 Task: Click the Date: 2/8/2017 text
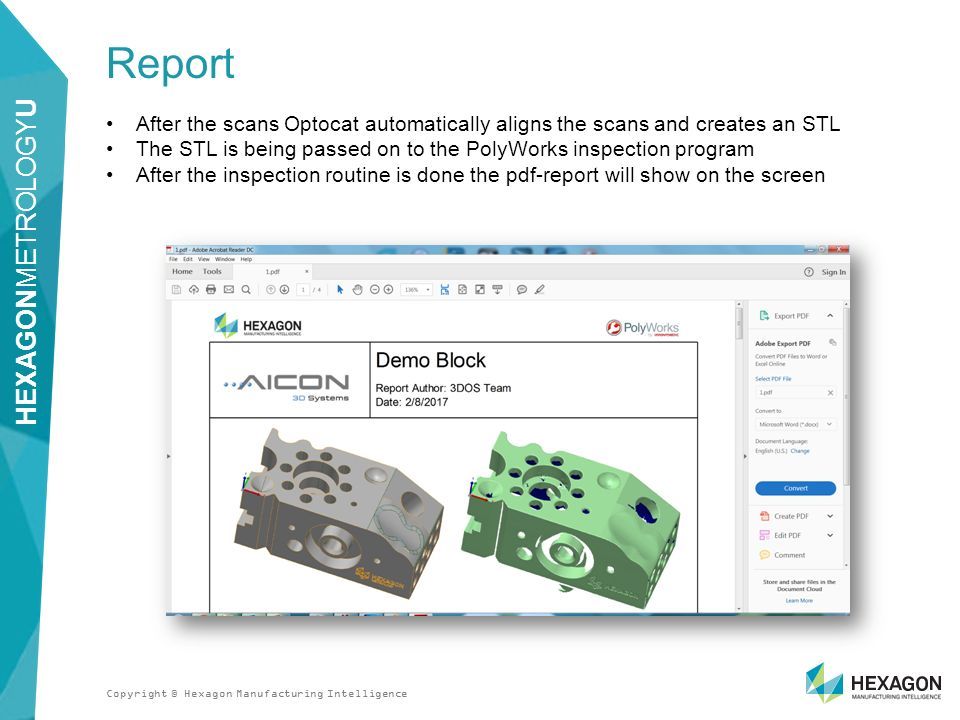click(411, 402)
